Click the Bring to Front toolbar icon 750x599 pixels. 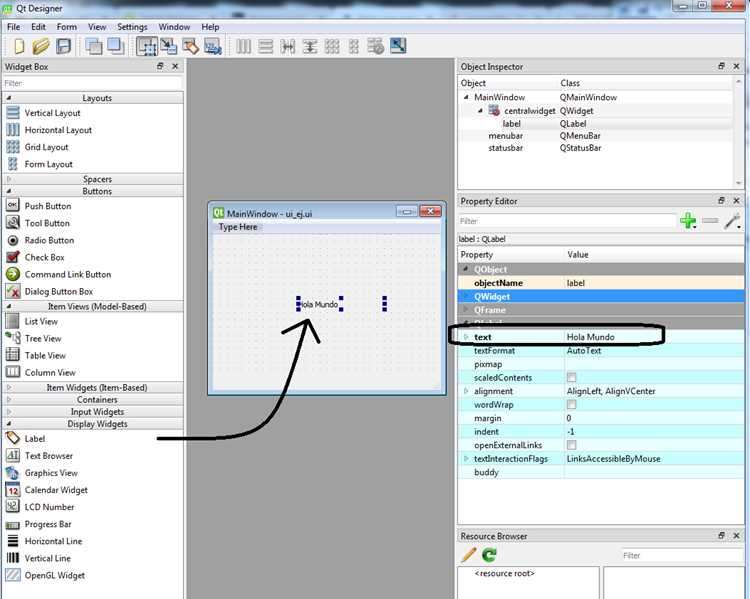[x=115, y=46]
